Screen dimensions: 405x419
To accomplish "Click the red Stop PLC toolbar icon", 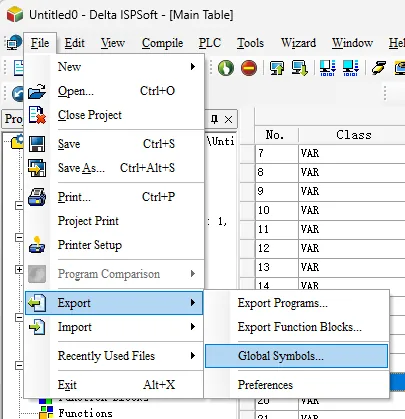I will 249,68.
